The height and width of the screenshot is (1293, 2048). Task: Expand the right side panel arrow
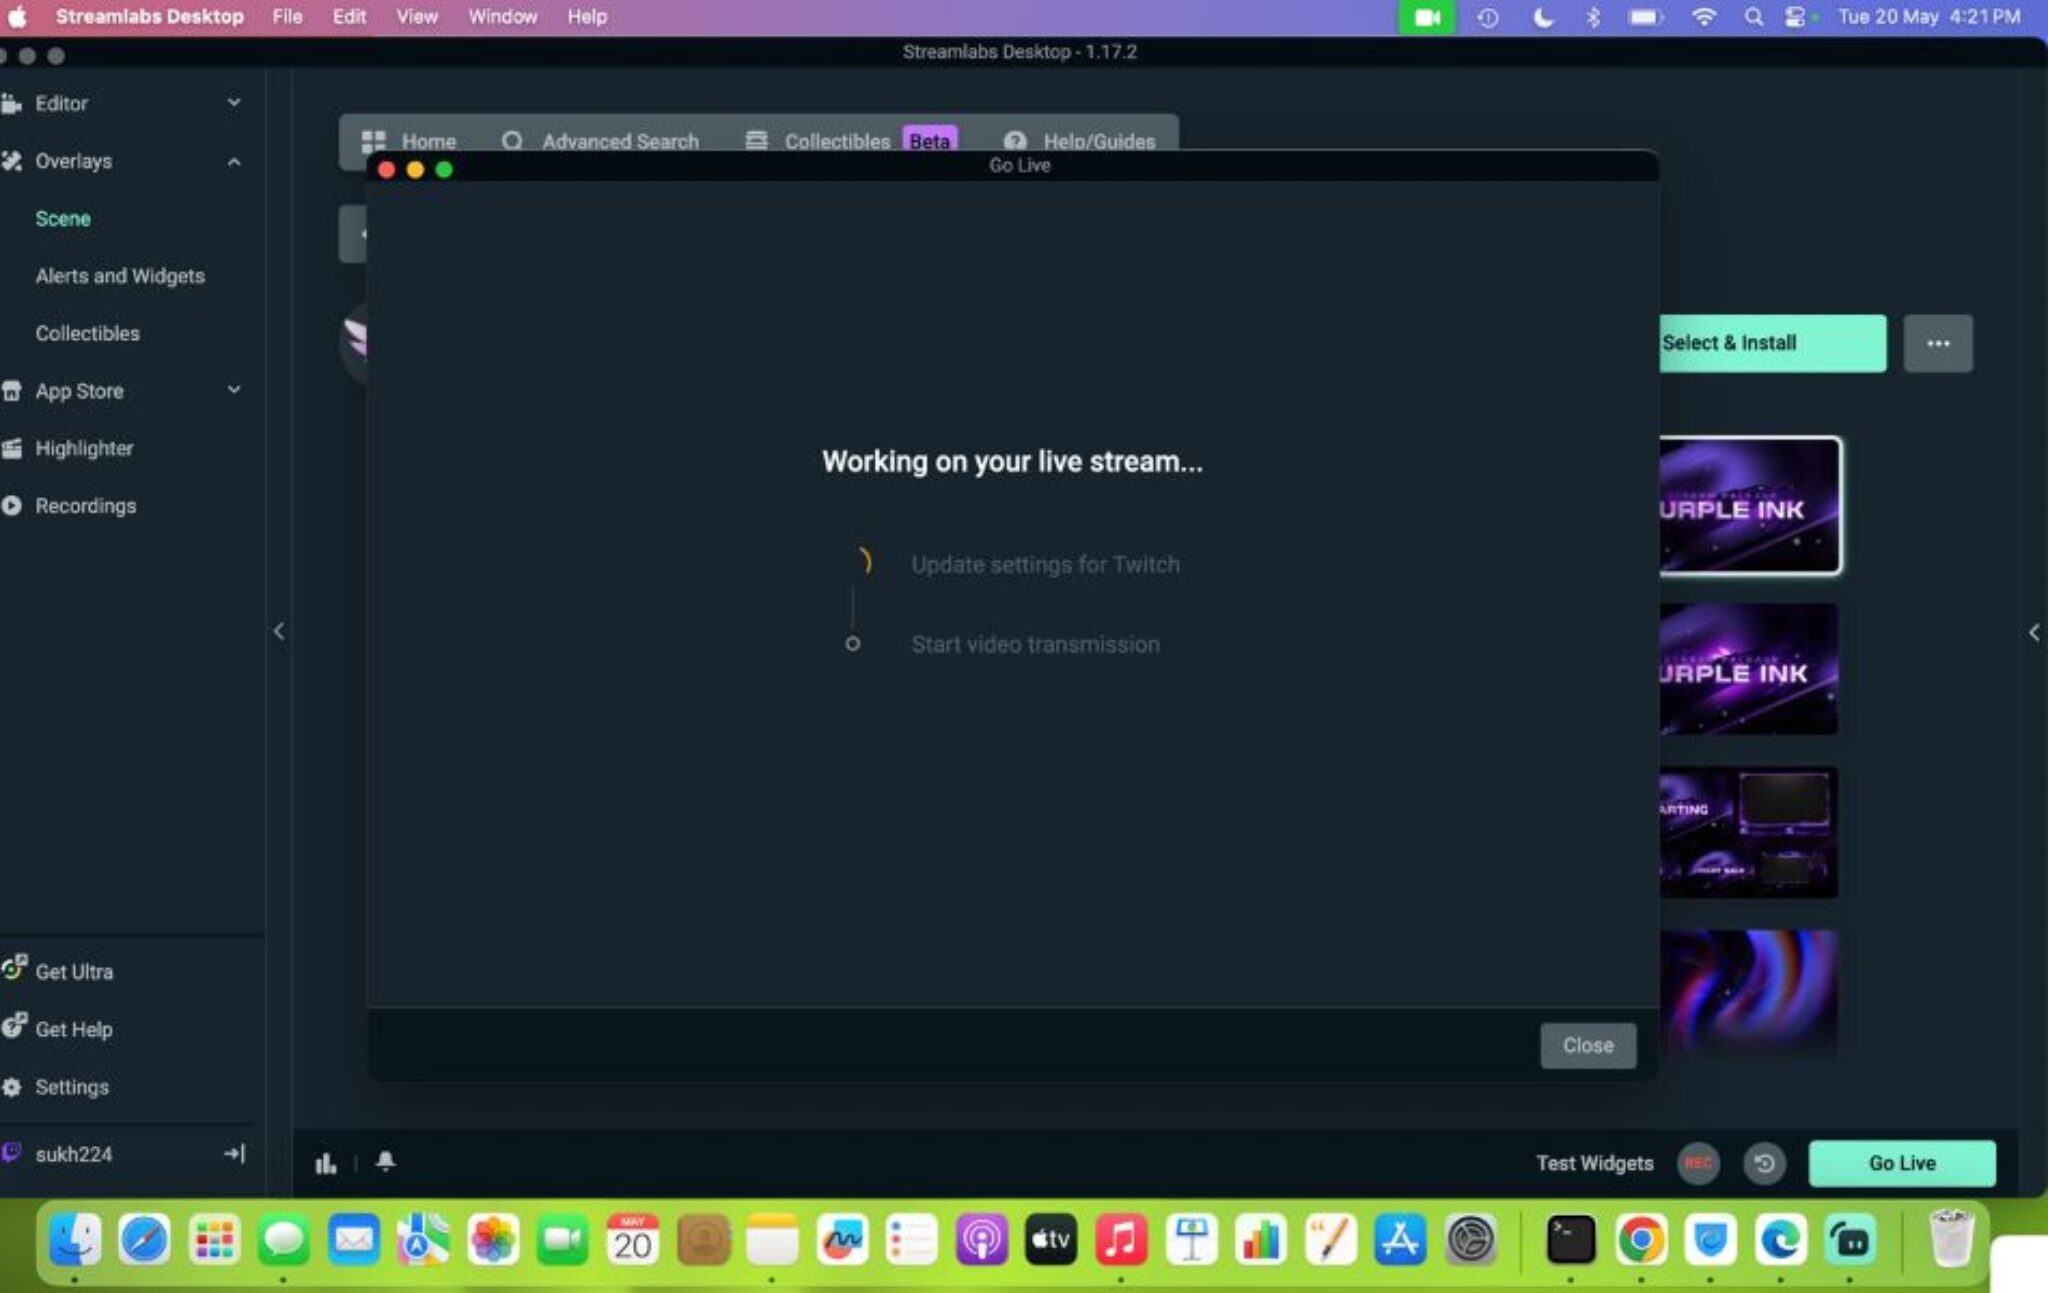tap(2034, 632)
